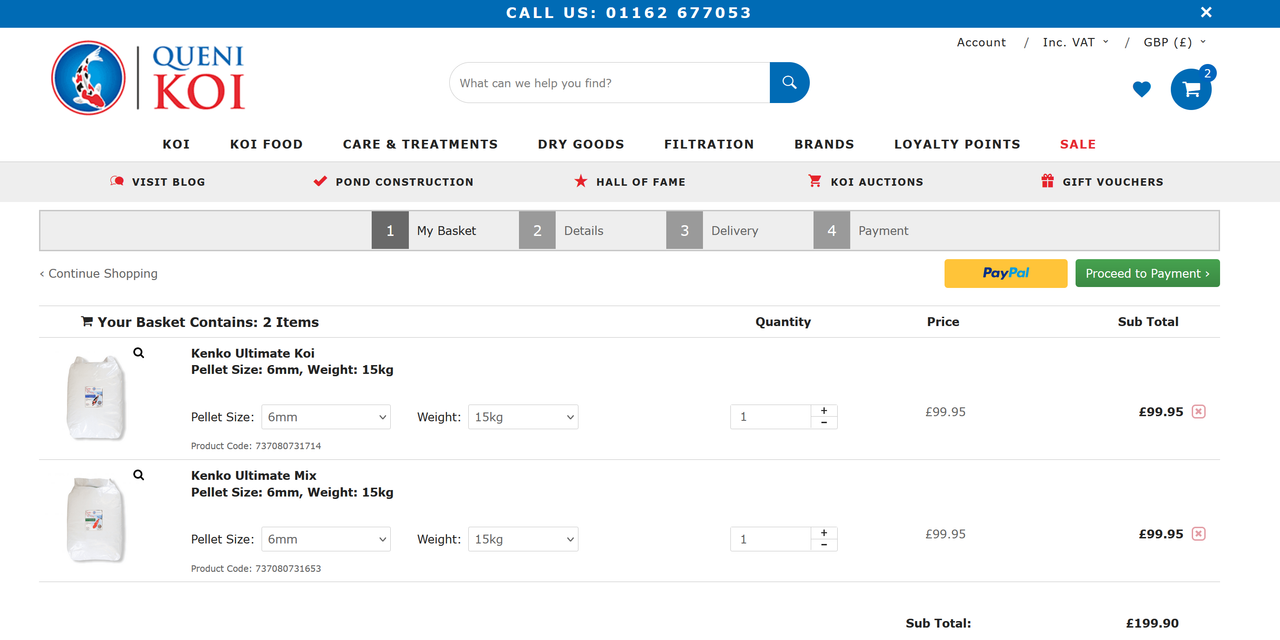Click Proceed to Payment button
Image resolution: width=1280 pixels, height=640 pixels.
coord(1147,273)
